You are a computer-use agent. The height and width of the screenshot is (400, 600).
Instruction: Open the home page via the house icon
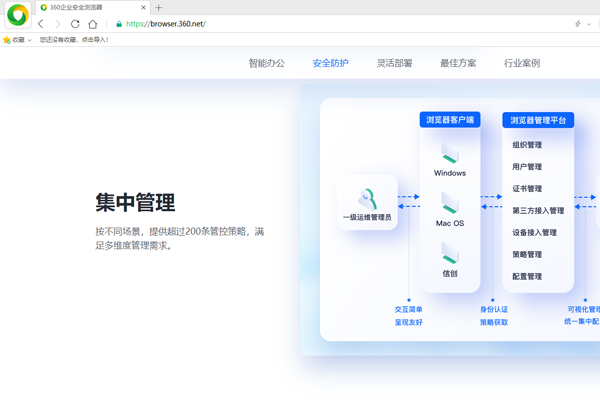coord(93,24)
